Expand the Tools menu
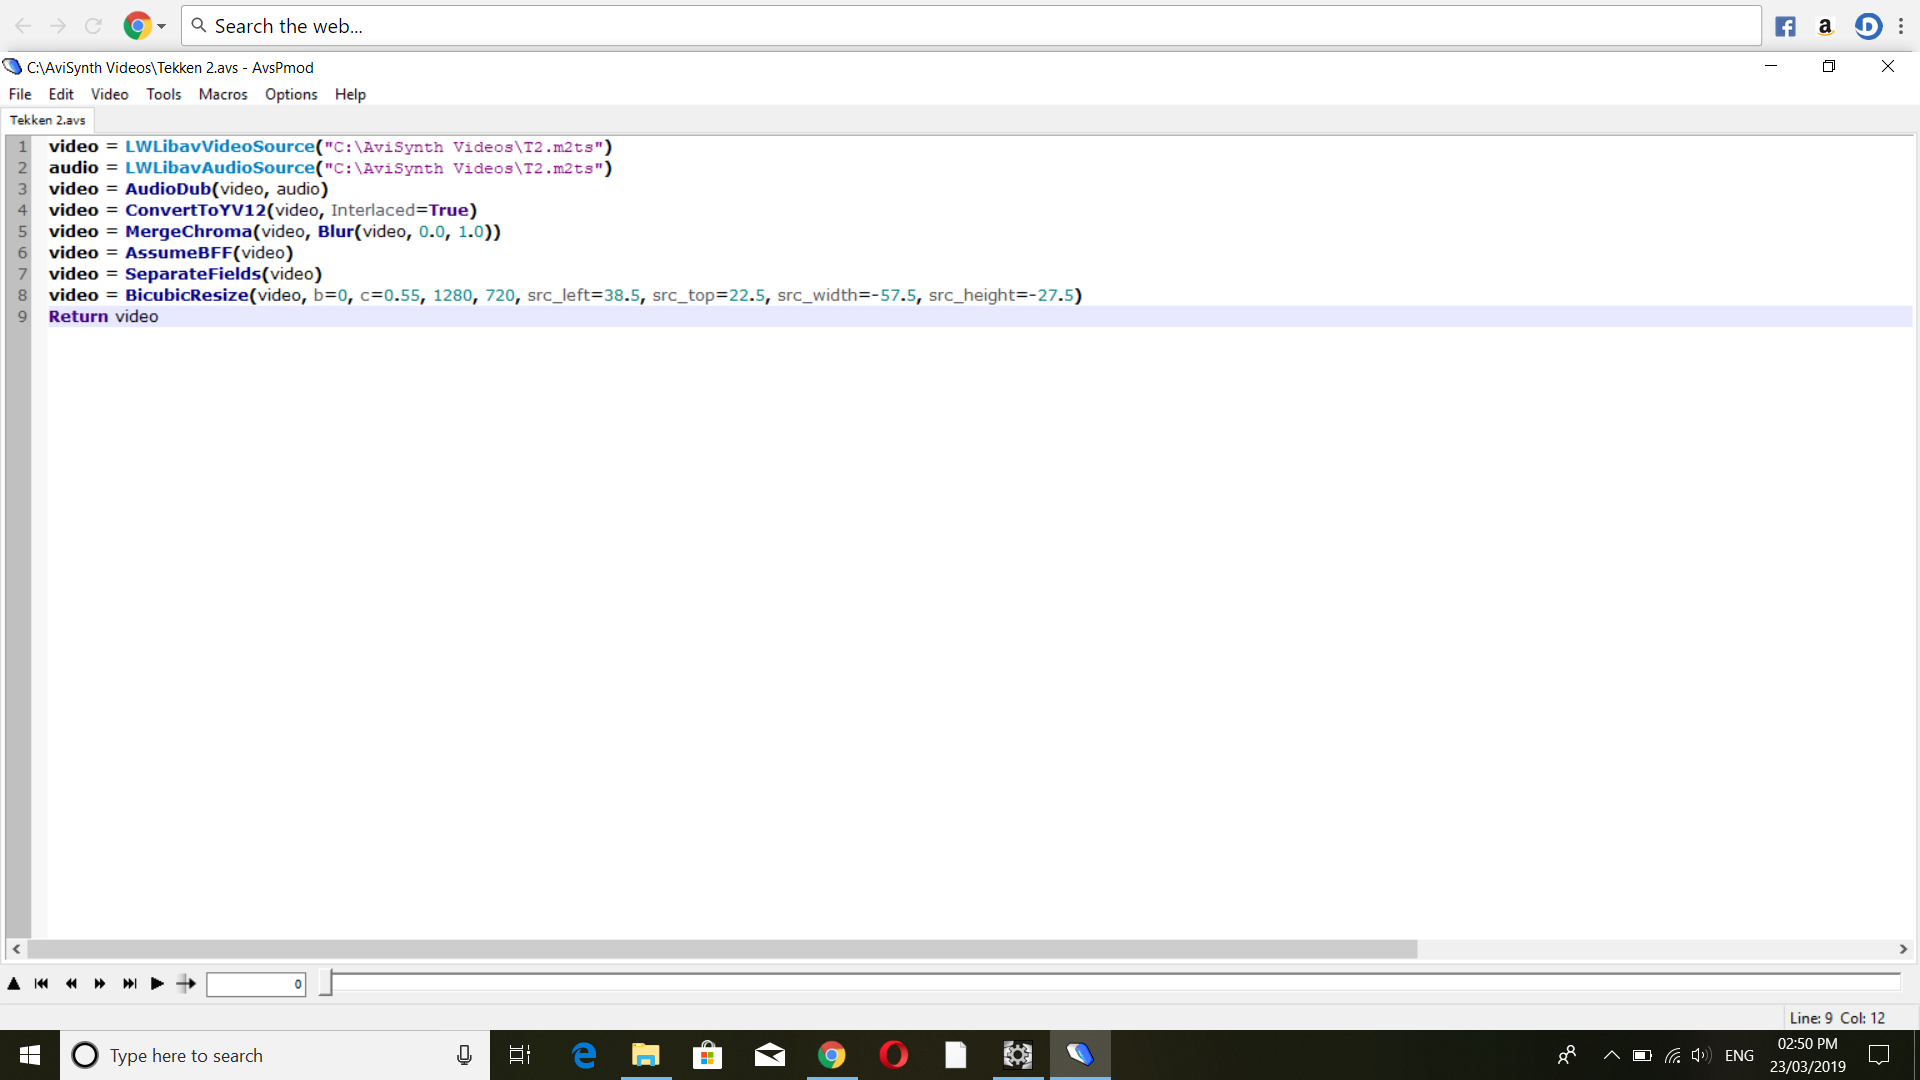 tap(163, 94)
